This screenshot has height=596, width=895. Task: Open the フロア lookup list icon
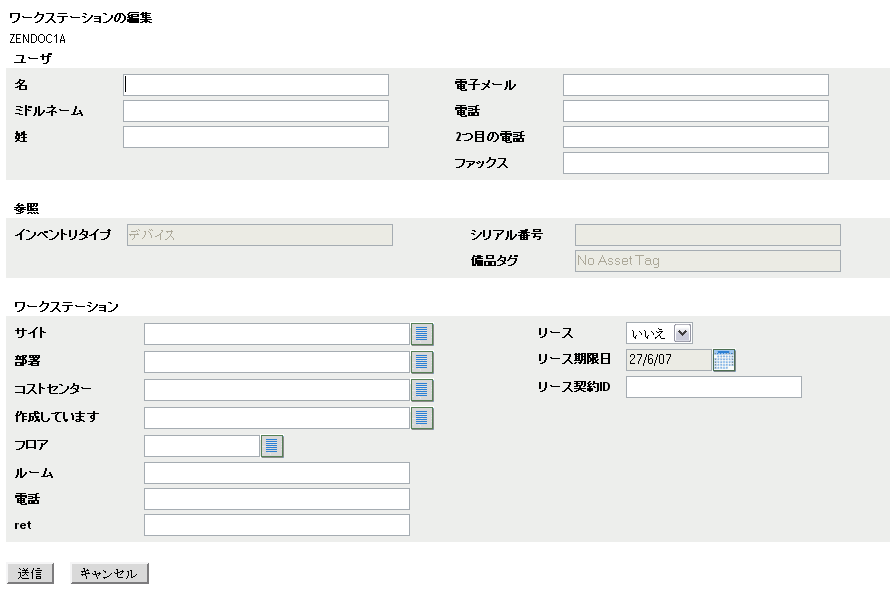coord(272,446)
